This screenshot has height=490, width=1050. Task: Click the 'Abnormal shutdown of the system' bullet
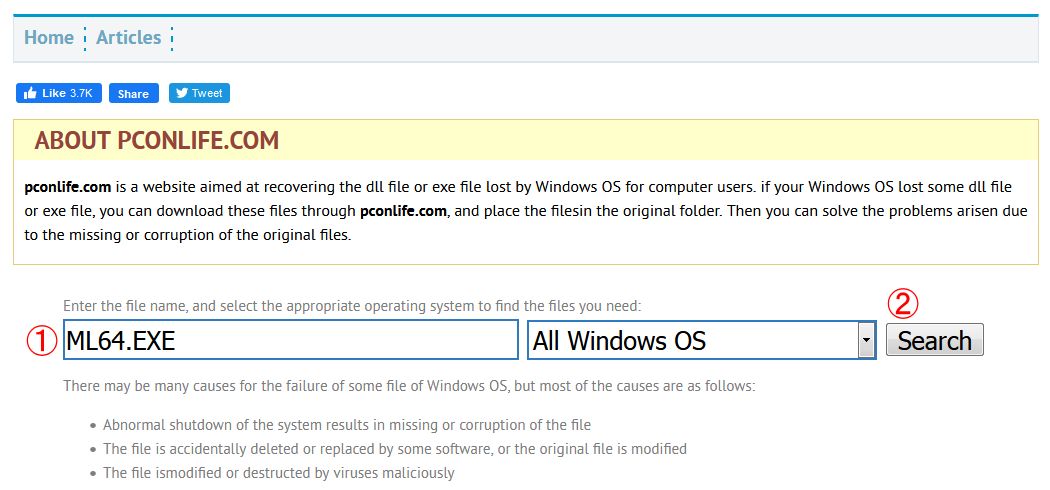pyautogui.click(x=346, y=425)
